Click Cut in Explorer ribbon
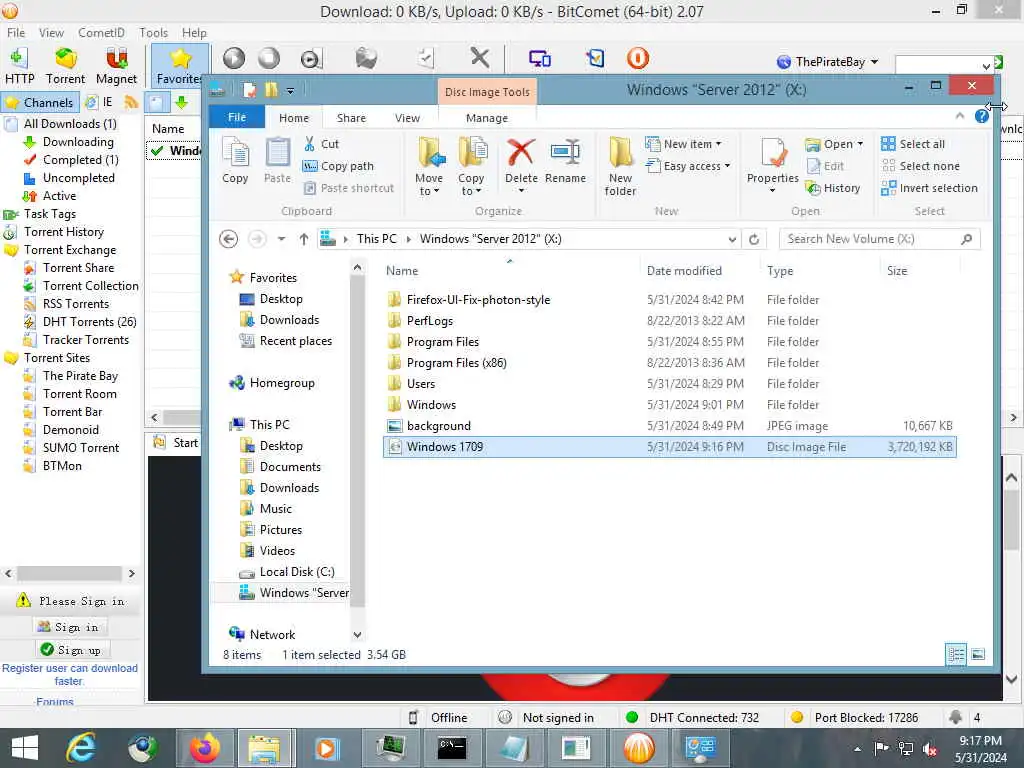 [321, 144]
